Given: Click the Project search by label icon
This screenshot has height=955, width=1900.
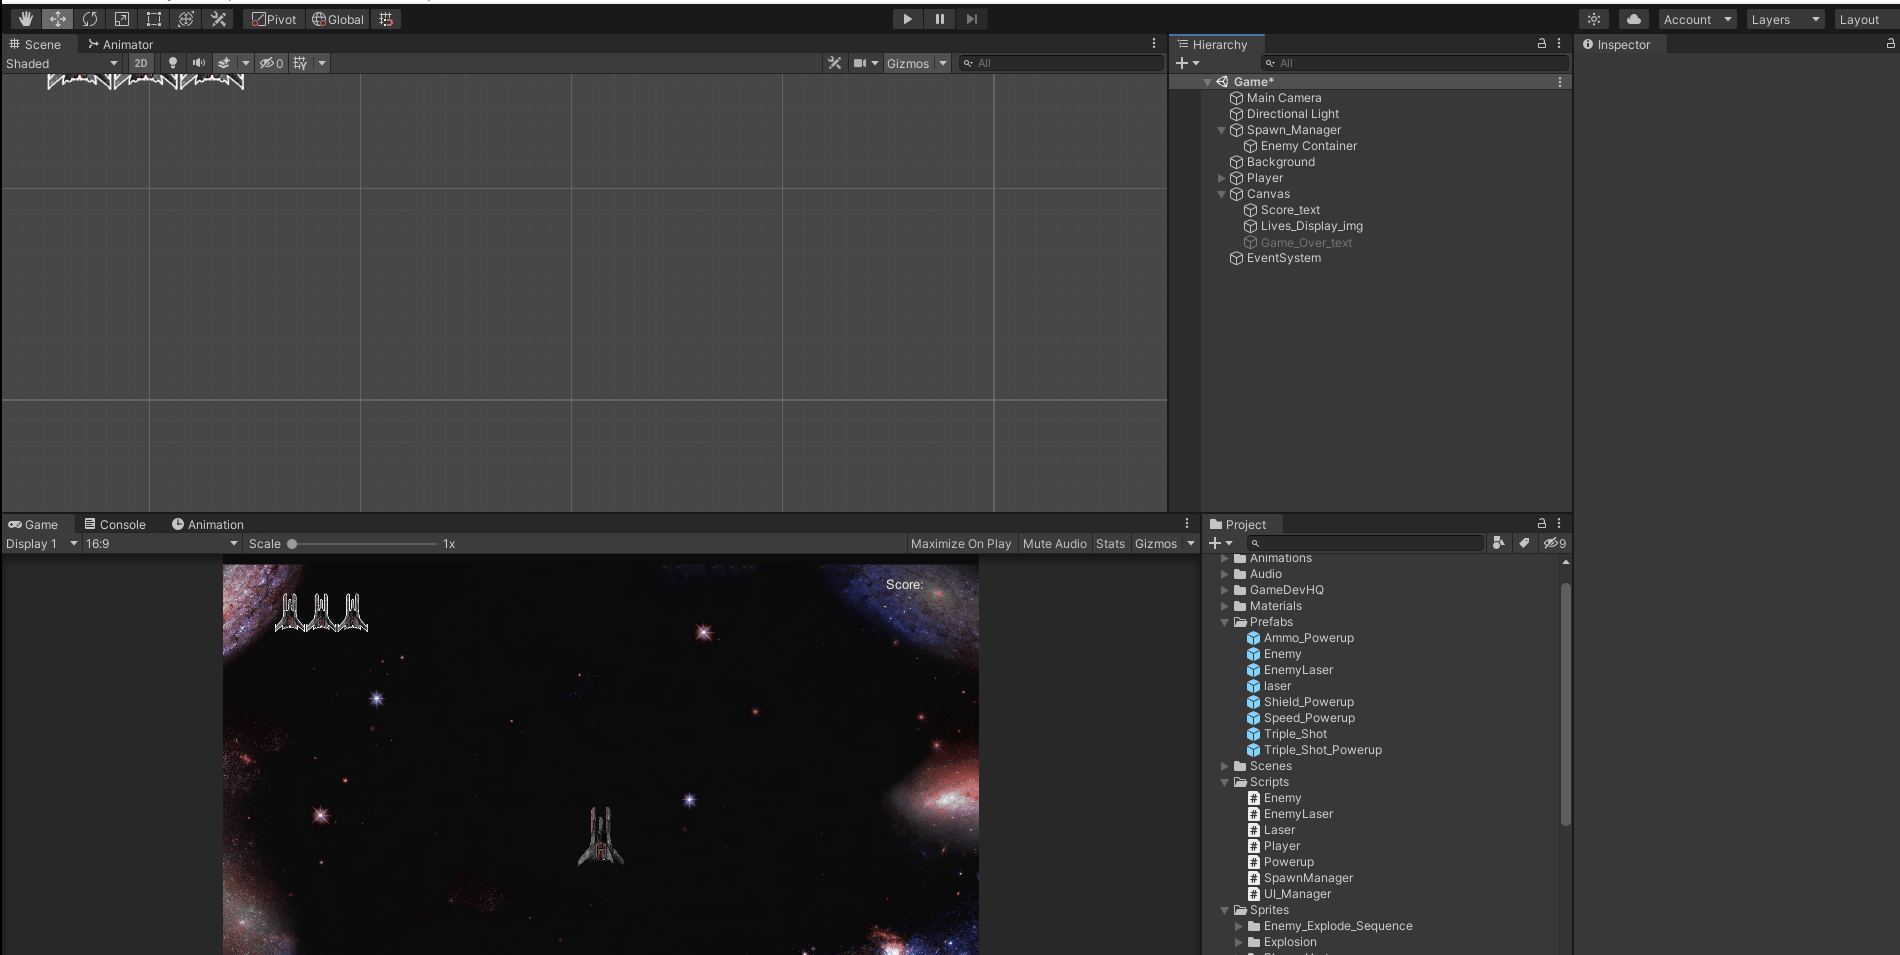Looking at the screenshot, I should (x=1524, y=543).
